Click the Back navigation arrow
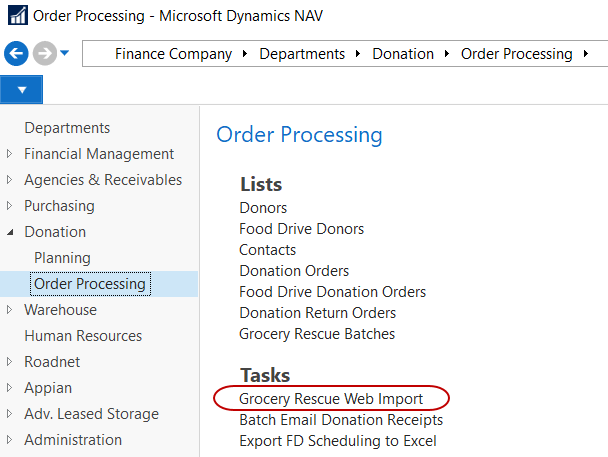Screen dimensions: 608x457 point(16,54)
